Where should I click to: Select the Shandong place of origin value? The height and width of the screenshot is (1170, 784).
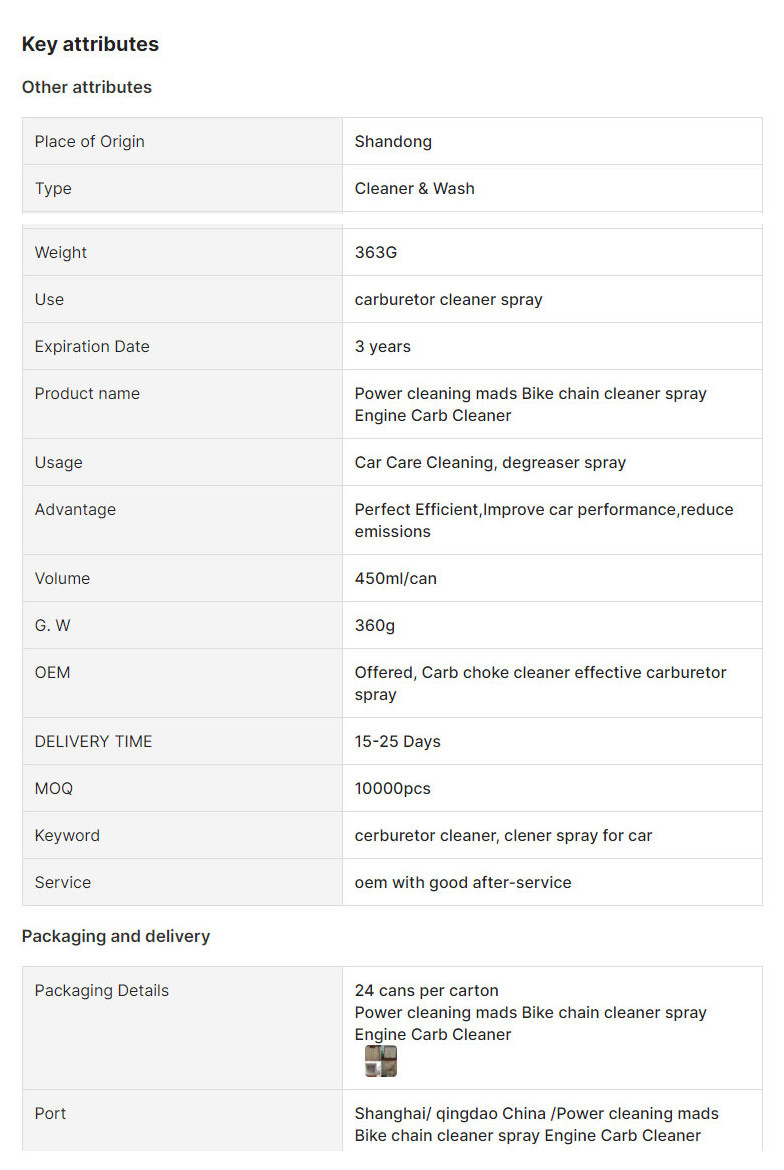[x=393, y=142]
